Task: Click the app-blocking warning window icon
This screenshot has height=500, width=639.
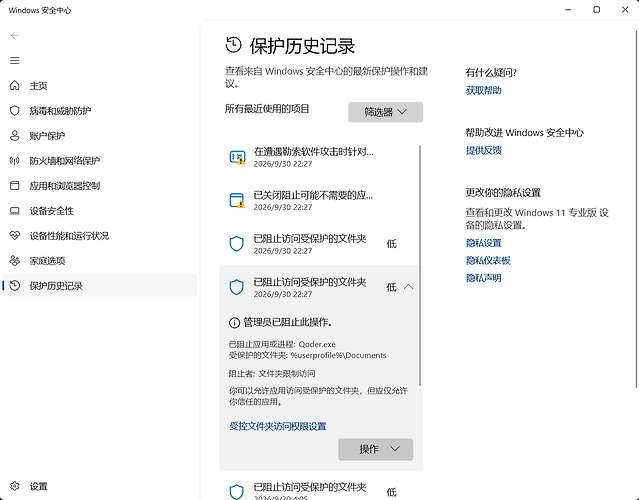Action: 237,200
